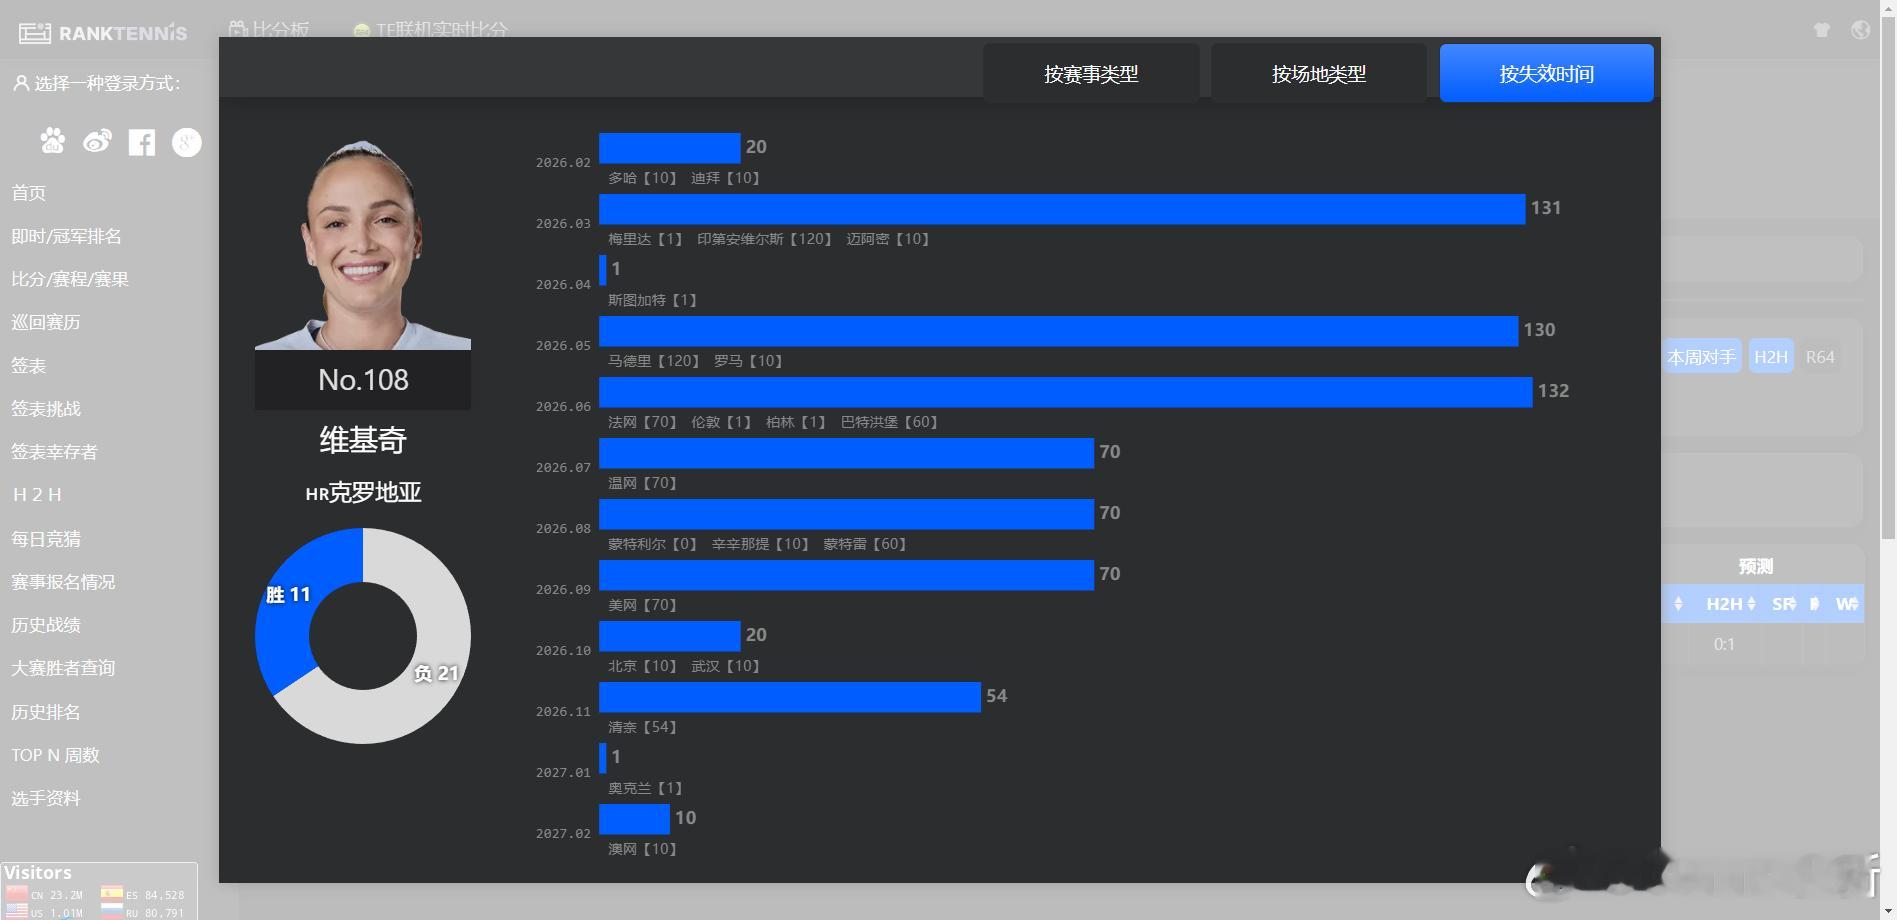Click the shirt icon in the top right corner
Viewport: 1897px width, 920px height.
point(1822,30)
